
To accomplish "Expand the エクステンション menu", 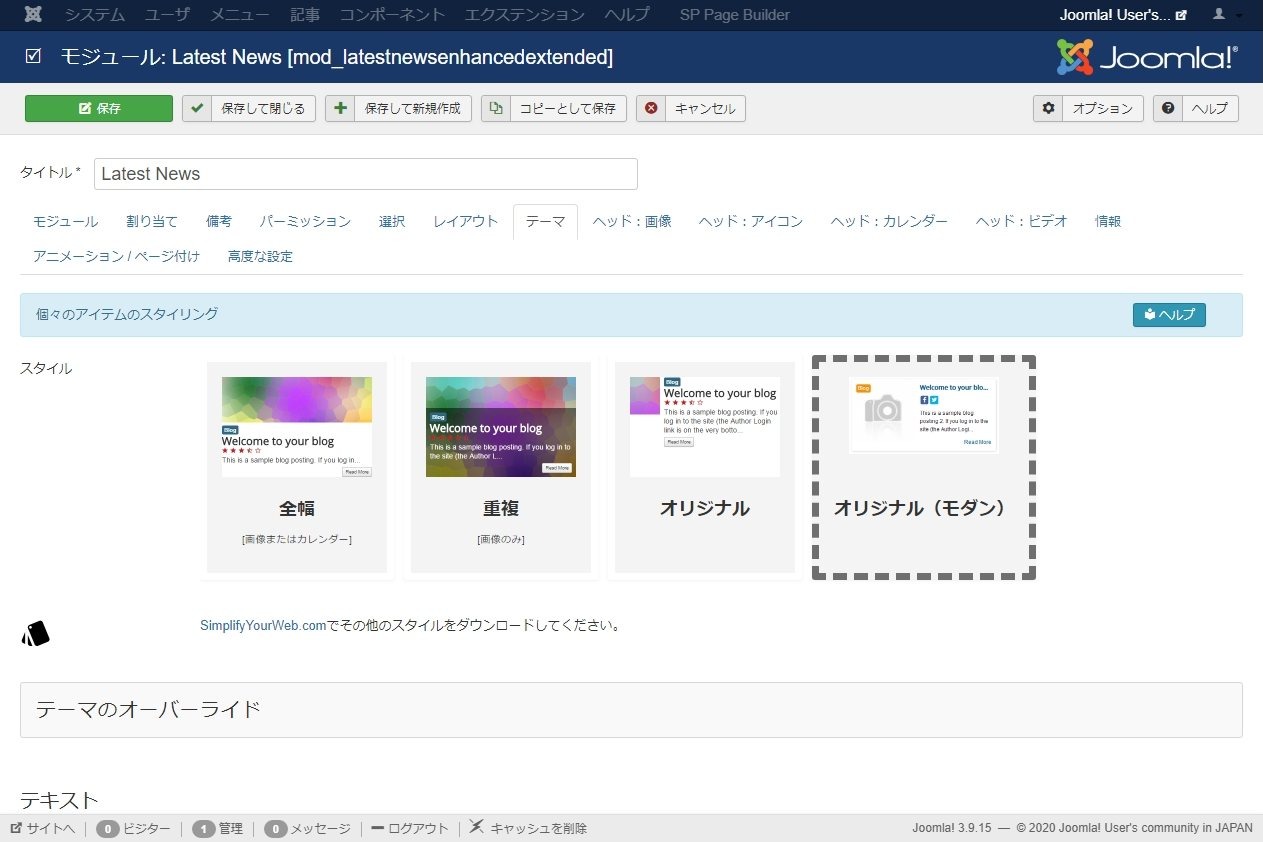I will pos(525,15).
